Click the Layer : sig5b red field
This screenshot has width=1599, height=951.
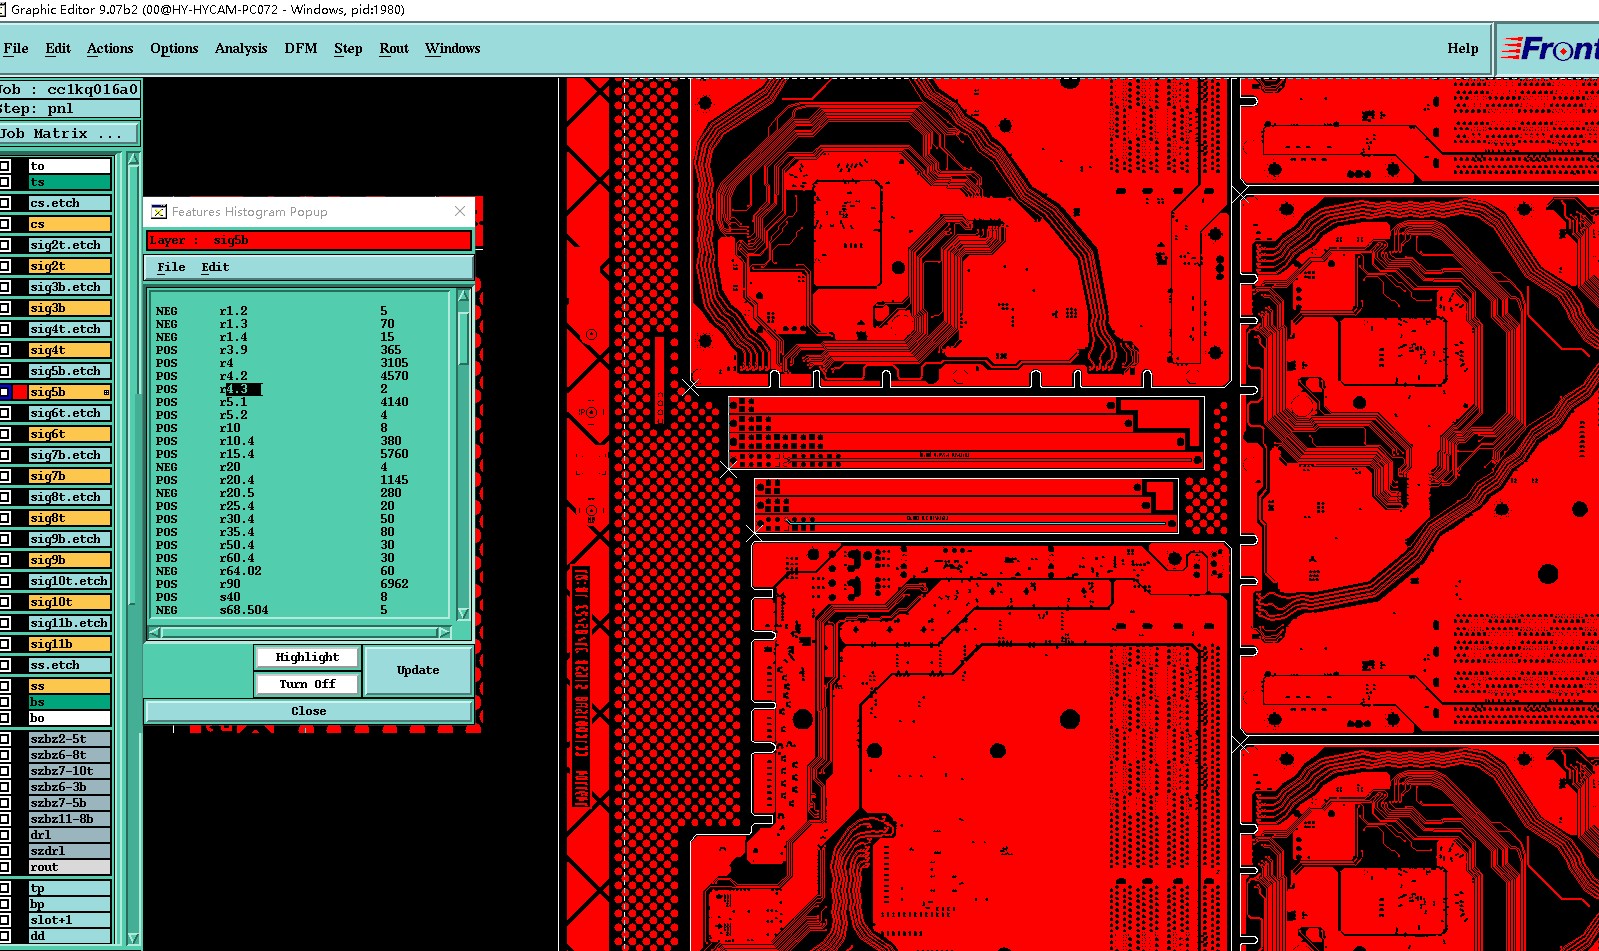point(308,240)
